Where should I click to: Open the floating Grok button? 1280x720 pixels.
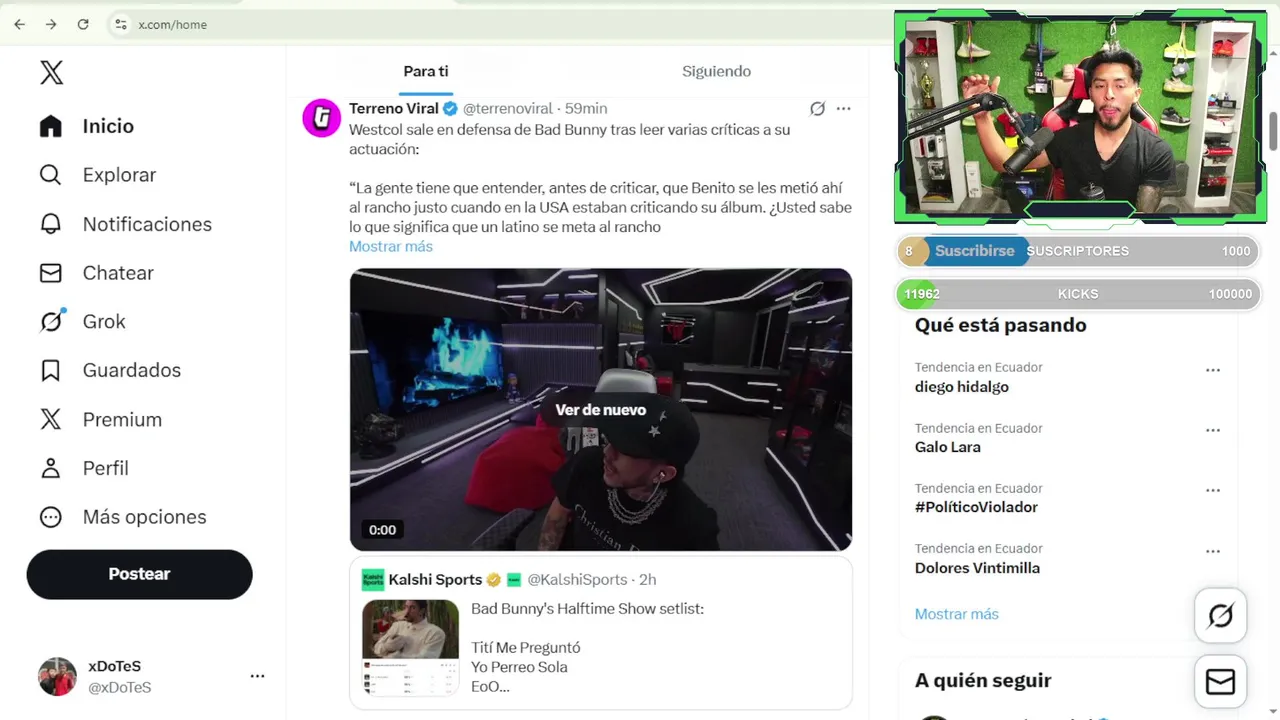pos(1220,616)
